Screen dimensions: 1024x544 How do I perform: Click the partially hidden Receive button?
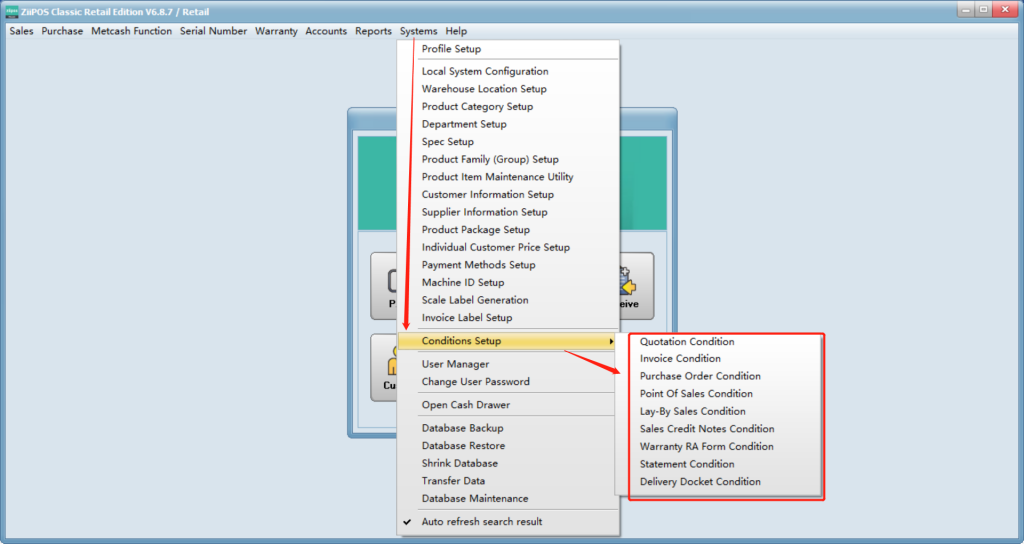tap(637, 286)
